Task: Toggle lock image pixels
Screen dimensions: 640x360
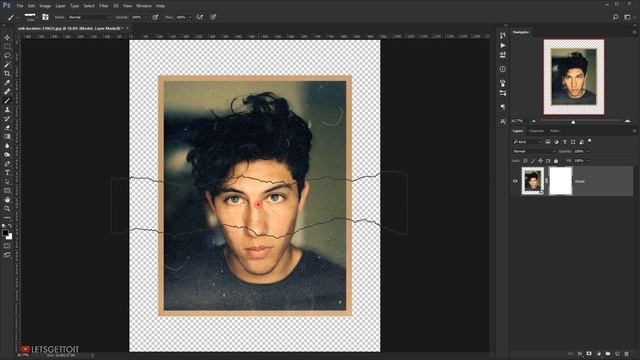Action: (533, 161)
